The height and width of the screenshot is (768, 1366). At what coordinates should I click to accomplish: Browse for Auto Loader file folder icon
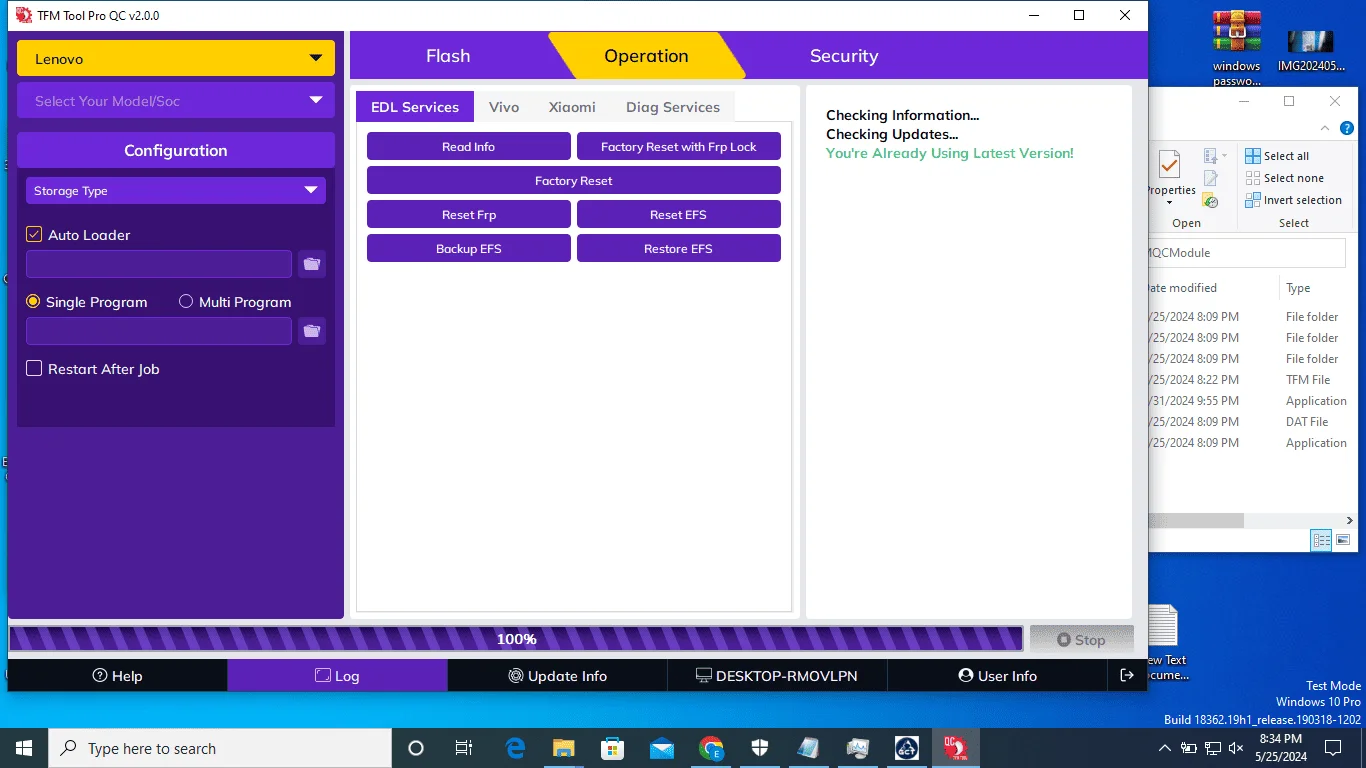pos(312,264)
